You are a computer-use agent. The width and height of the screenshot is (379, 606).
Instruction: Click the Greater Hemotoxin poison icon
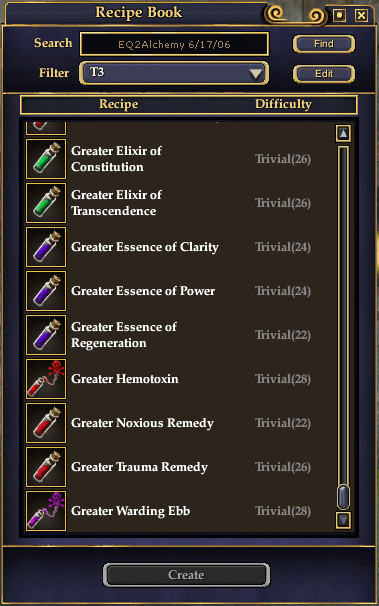click(x=46, y=379)
